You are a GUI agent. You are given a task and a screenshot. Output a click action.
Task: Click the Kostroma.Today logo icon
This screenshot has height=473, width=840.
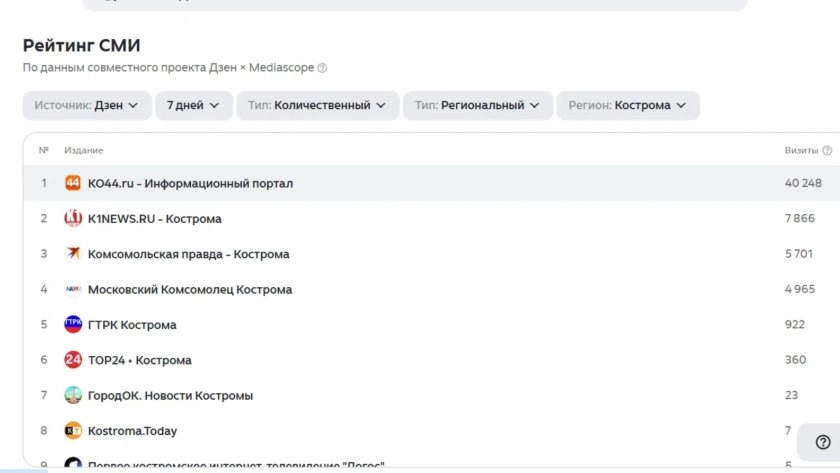(73, 431)
